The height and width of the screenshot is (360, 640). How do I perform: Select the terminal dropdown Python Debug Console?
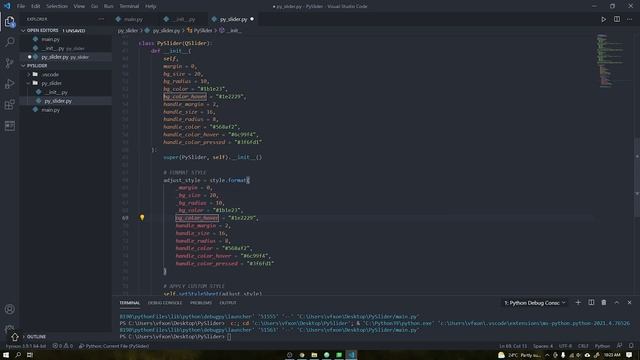click(x=535, y=303)
